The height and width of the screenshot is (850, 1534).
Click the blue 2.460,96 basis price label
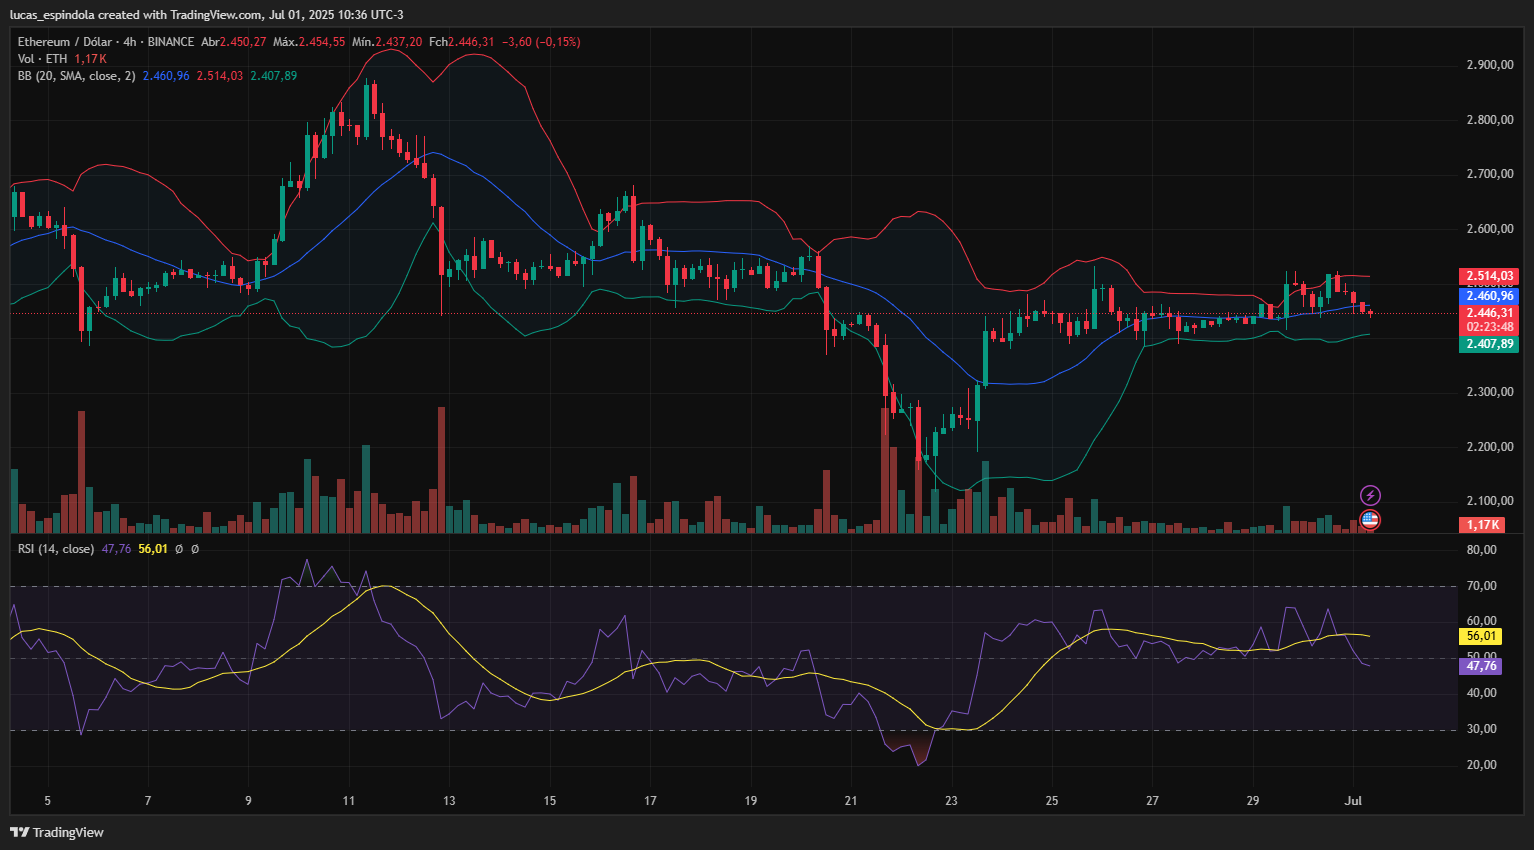pos(1489,296)
